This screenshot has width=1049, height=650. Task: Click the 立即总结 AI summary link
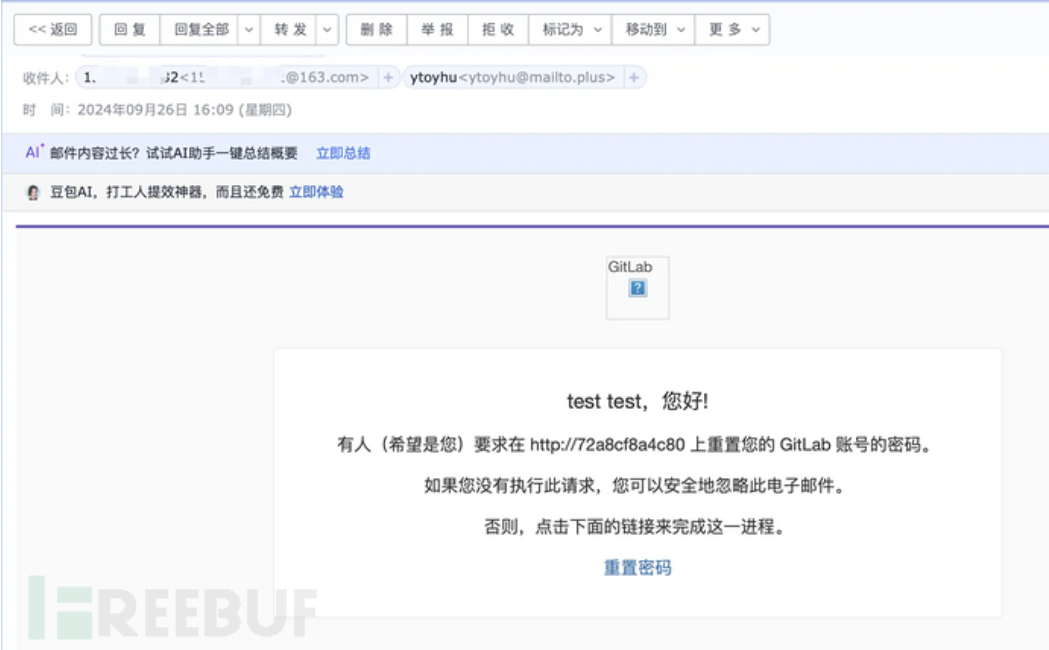[343, 153]
